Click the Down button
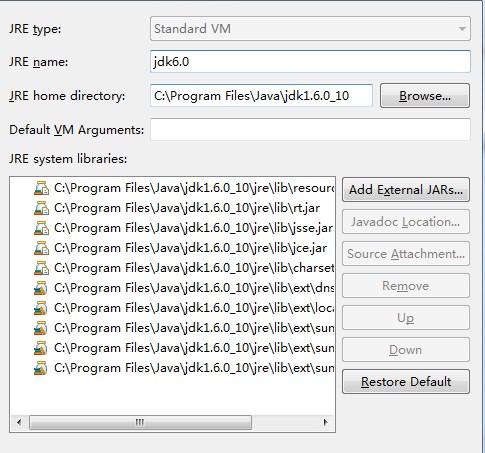This screenshot has height=453, width=485. pos(406,350)
